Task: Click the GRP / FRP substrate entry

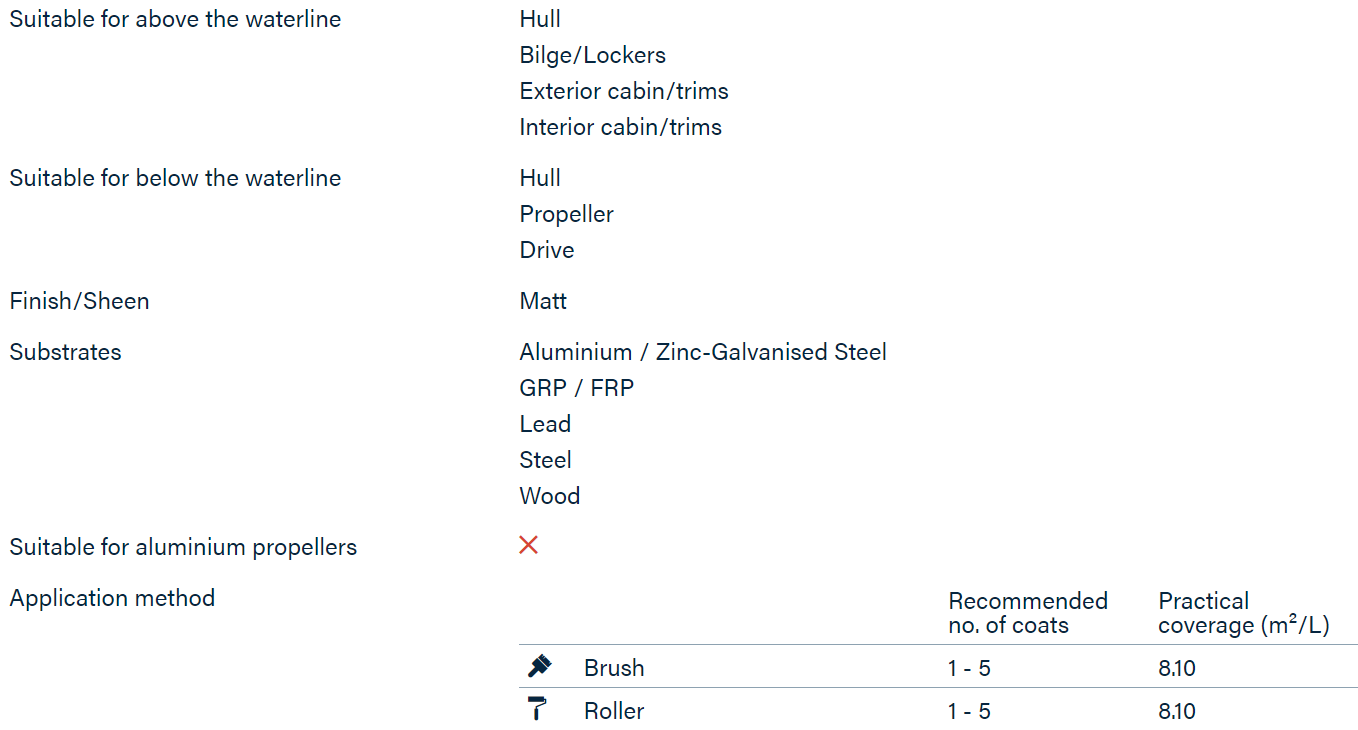Action: (577, 388)
